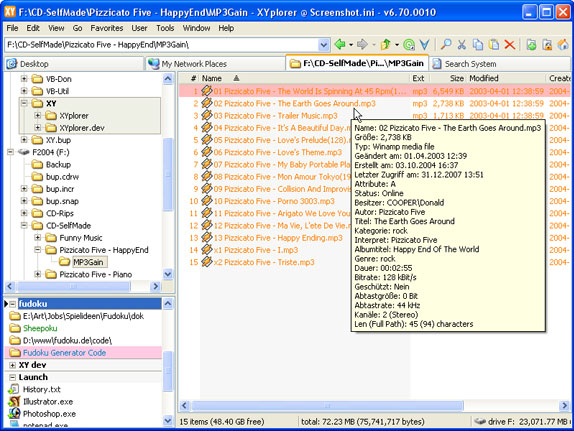Click the Photoshop.exe icon in Launch
Screen dimensions: 574x431
14,414
